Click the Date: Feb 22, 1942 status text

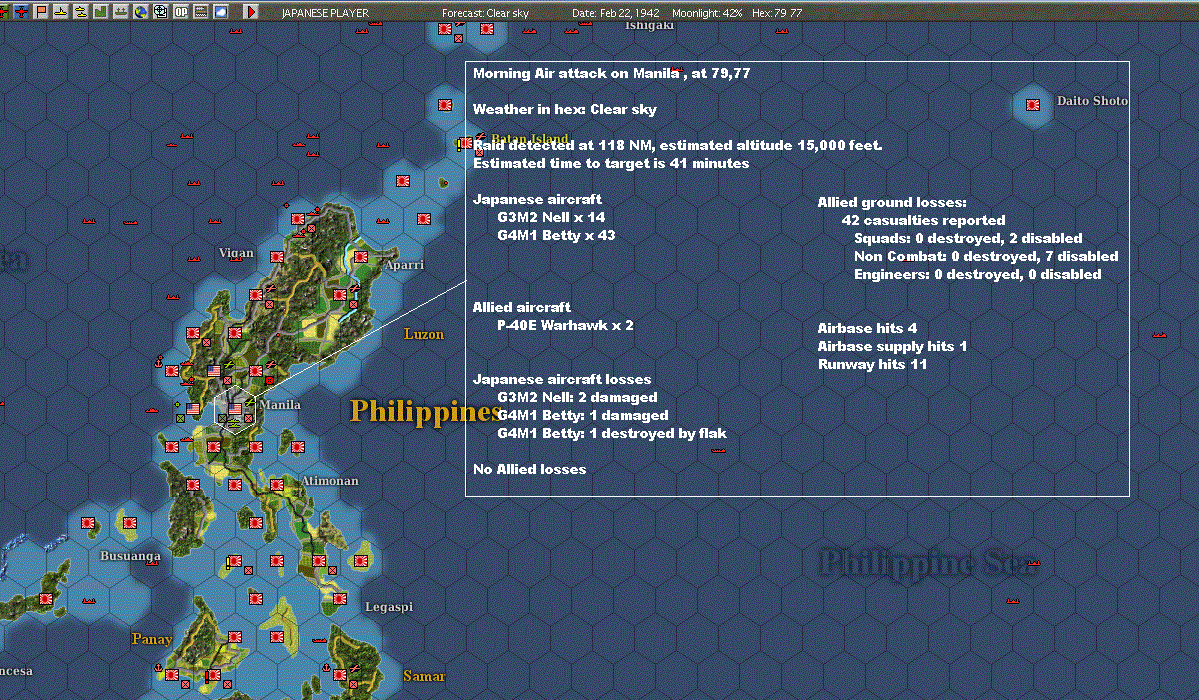(616, 13)
